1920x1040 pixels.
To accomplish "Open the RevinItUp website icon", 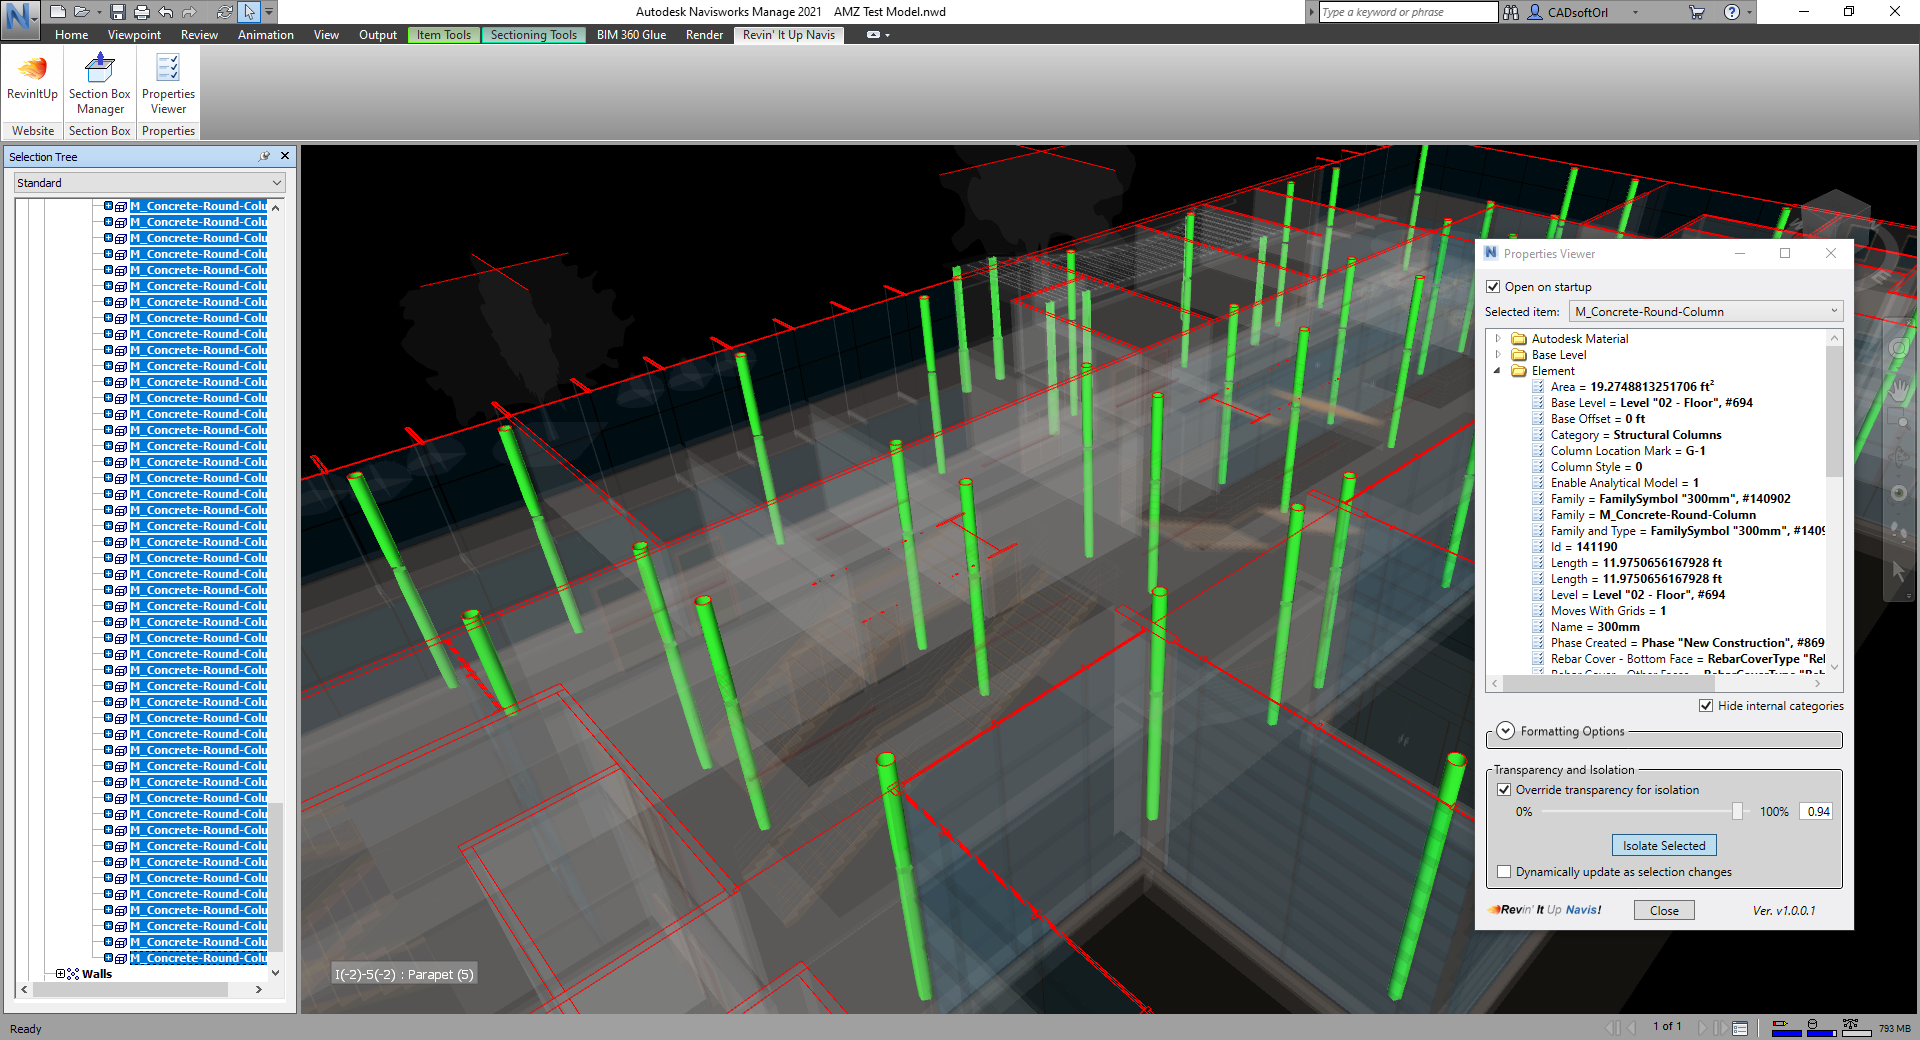I will point(33,78).
